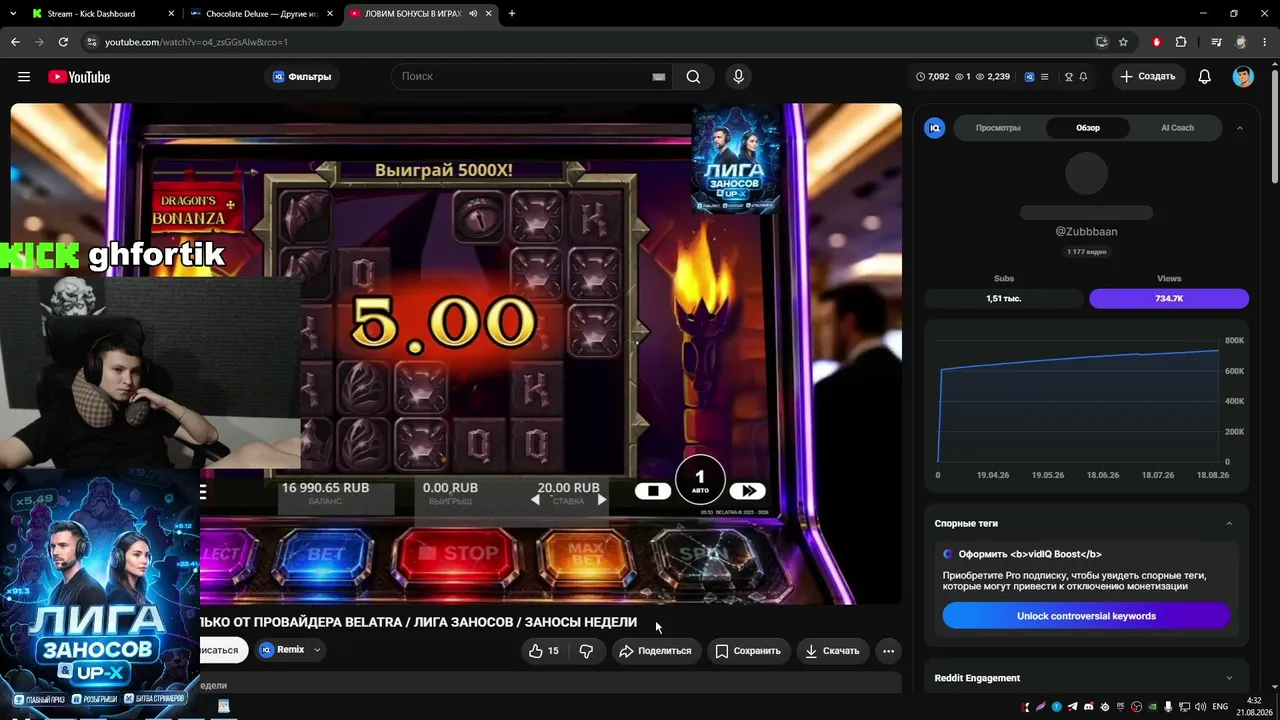Viewport: 1280px width, 720px height.
Task: Select the Просмотры tab in vidIQ panel
Action: click(998, 128)
